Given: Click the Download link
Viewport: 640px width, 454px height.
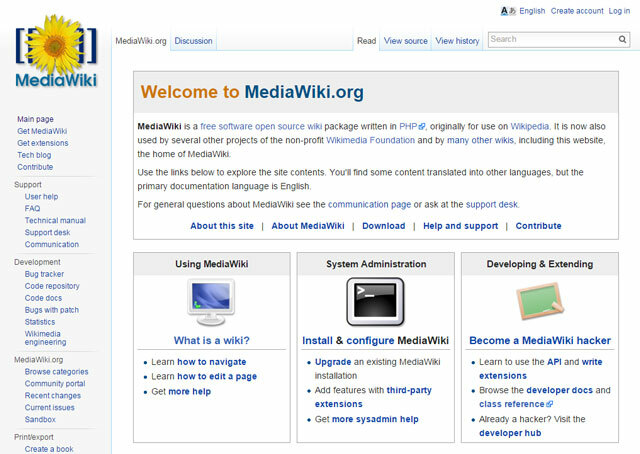Looking at the screenshot, I should click(384, 226).
